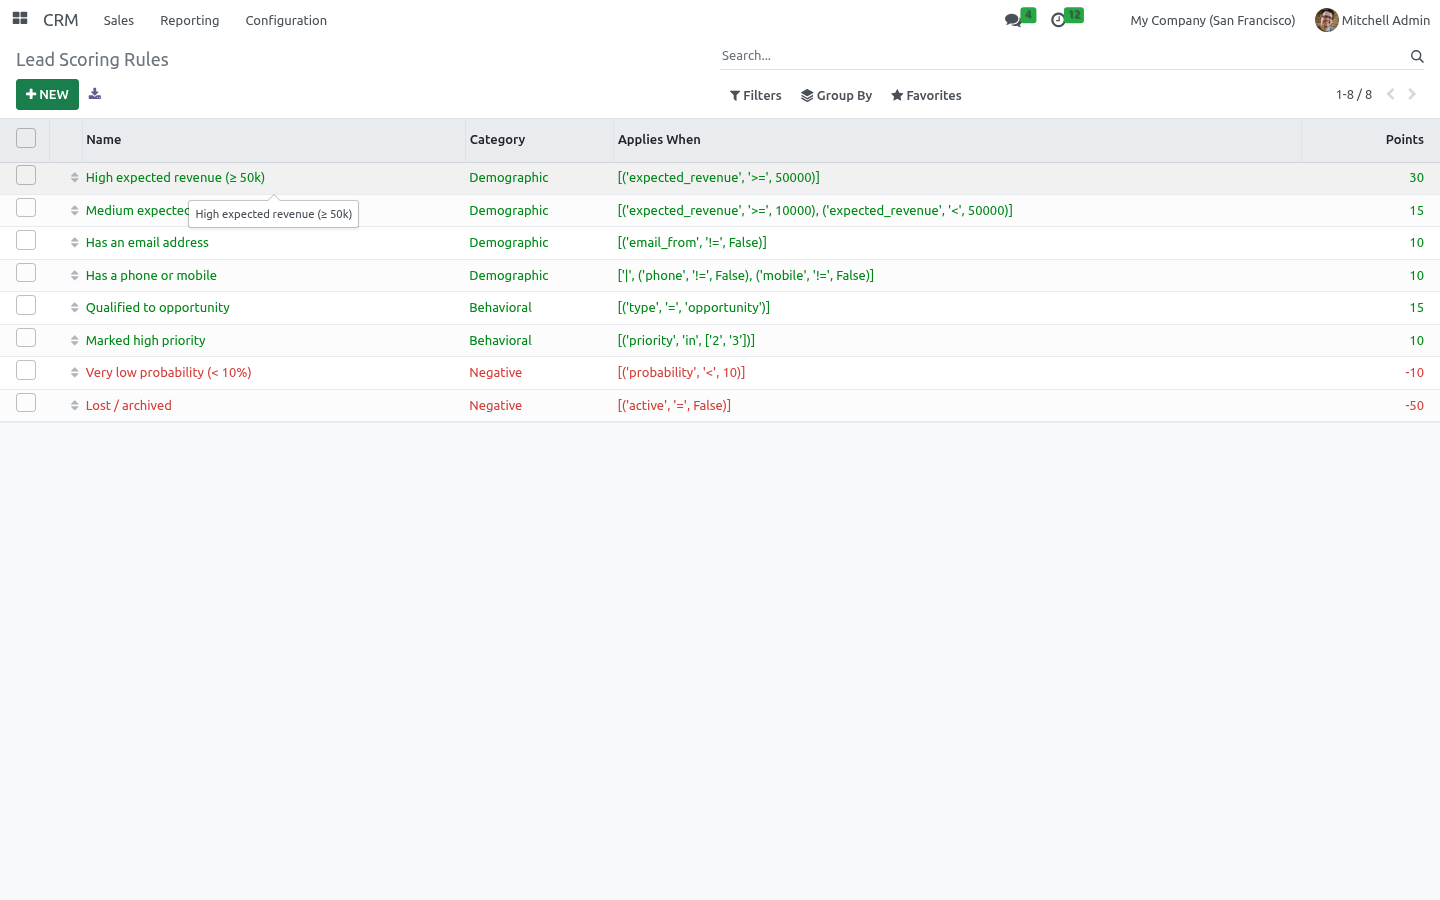Open the Favorites dropdown

[x=926, y=95]
